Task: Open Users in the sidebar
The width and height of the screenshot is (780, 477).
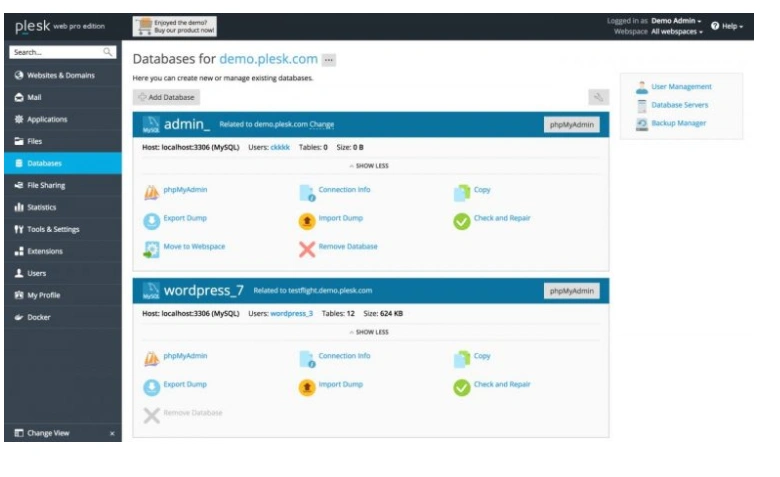Action: click(63, 273)
